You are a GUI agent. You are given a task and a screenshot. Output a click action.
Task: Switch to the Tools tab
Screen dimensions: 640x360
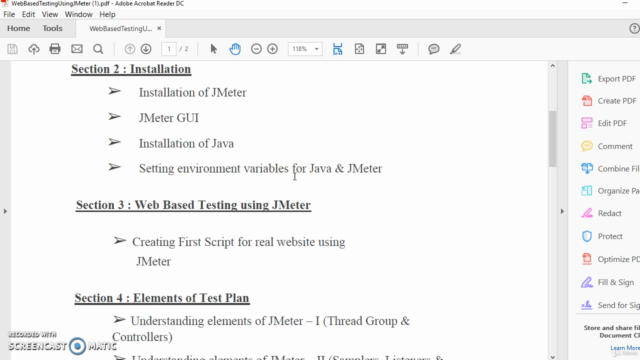(52, 29)
